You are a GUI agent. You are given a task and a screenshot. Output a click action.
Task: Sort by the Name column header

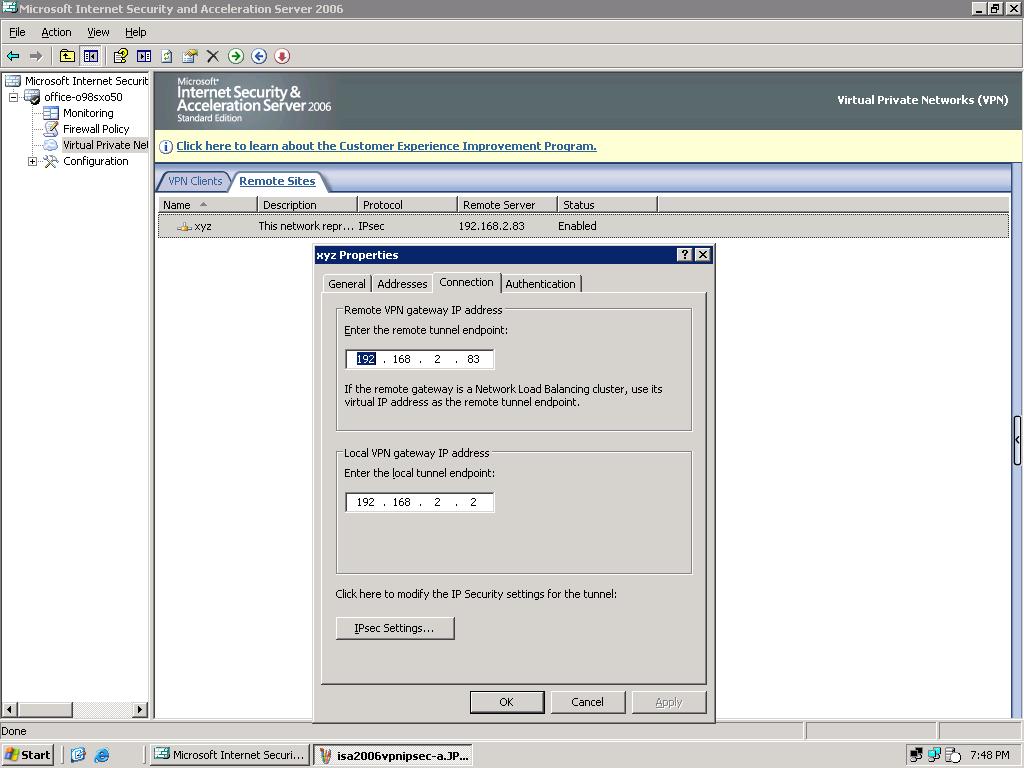(x=208, y=205)
